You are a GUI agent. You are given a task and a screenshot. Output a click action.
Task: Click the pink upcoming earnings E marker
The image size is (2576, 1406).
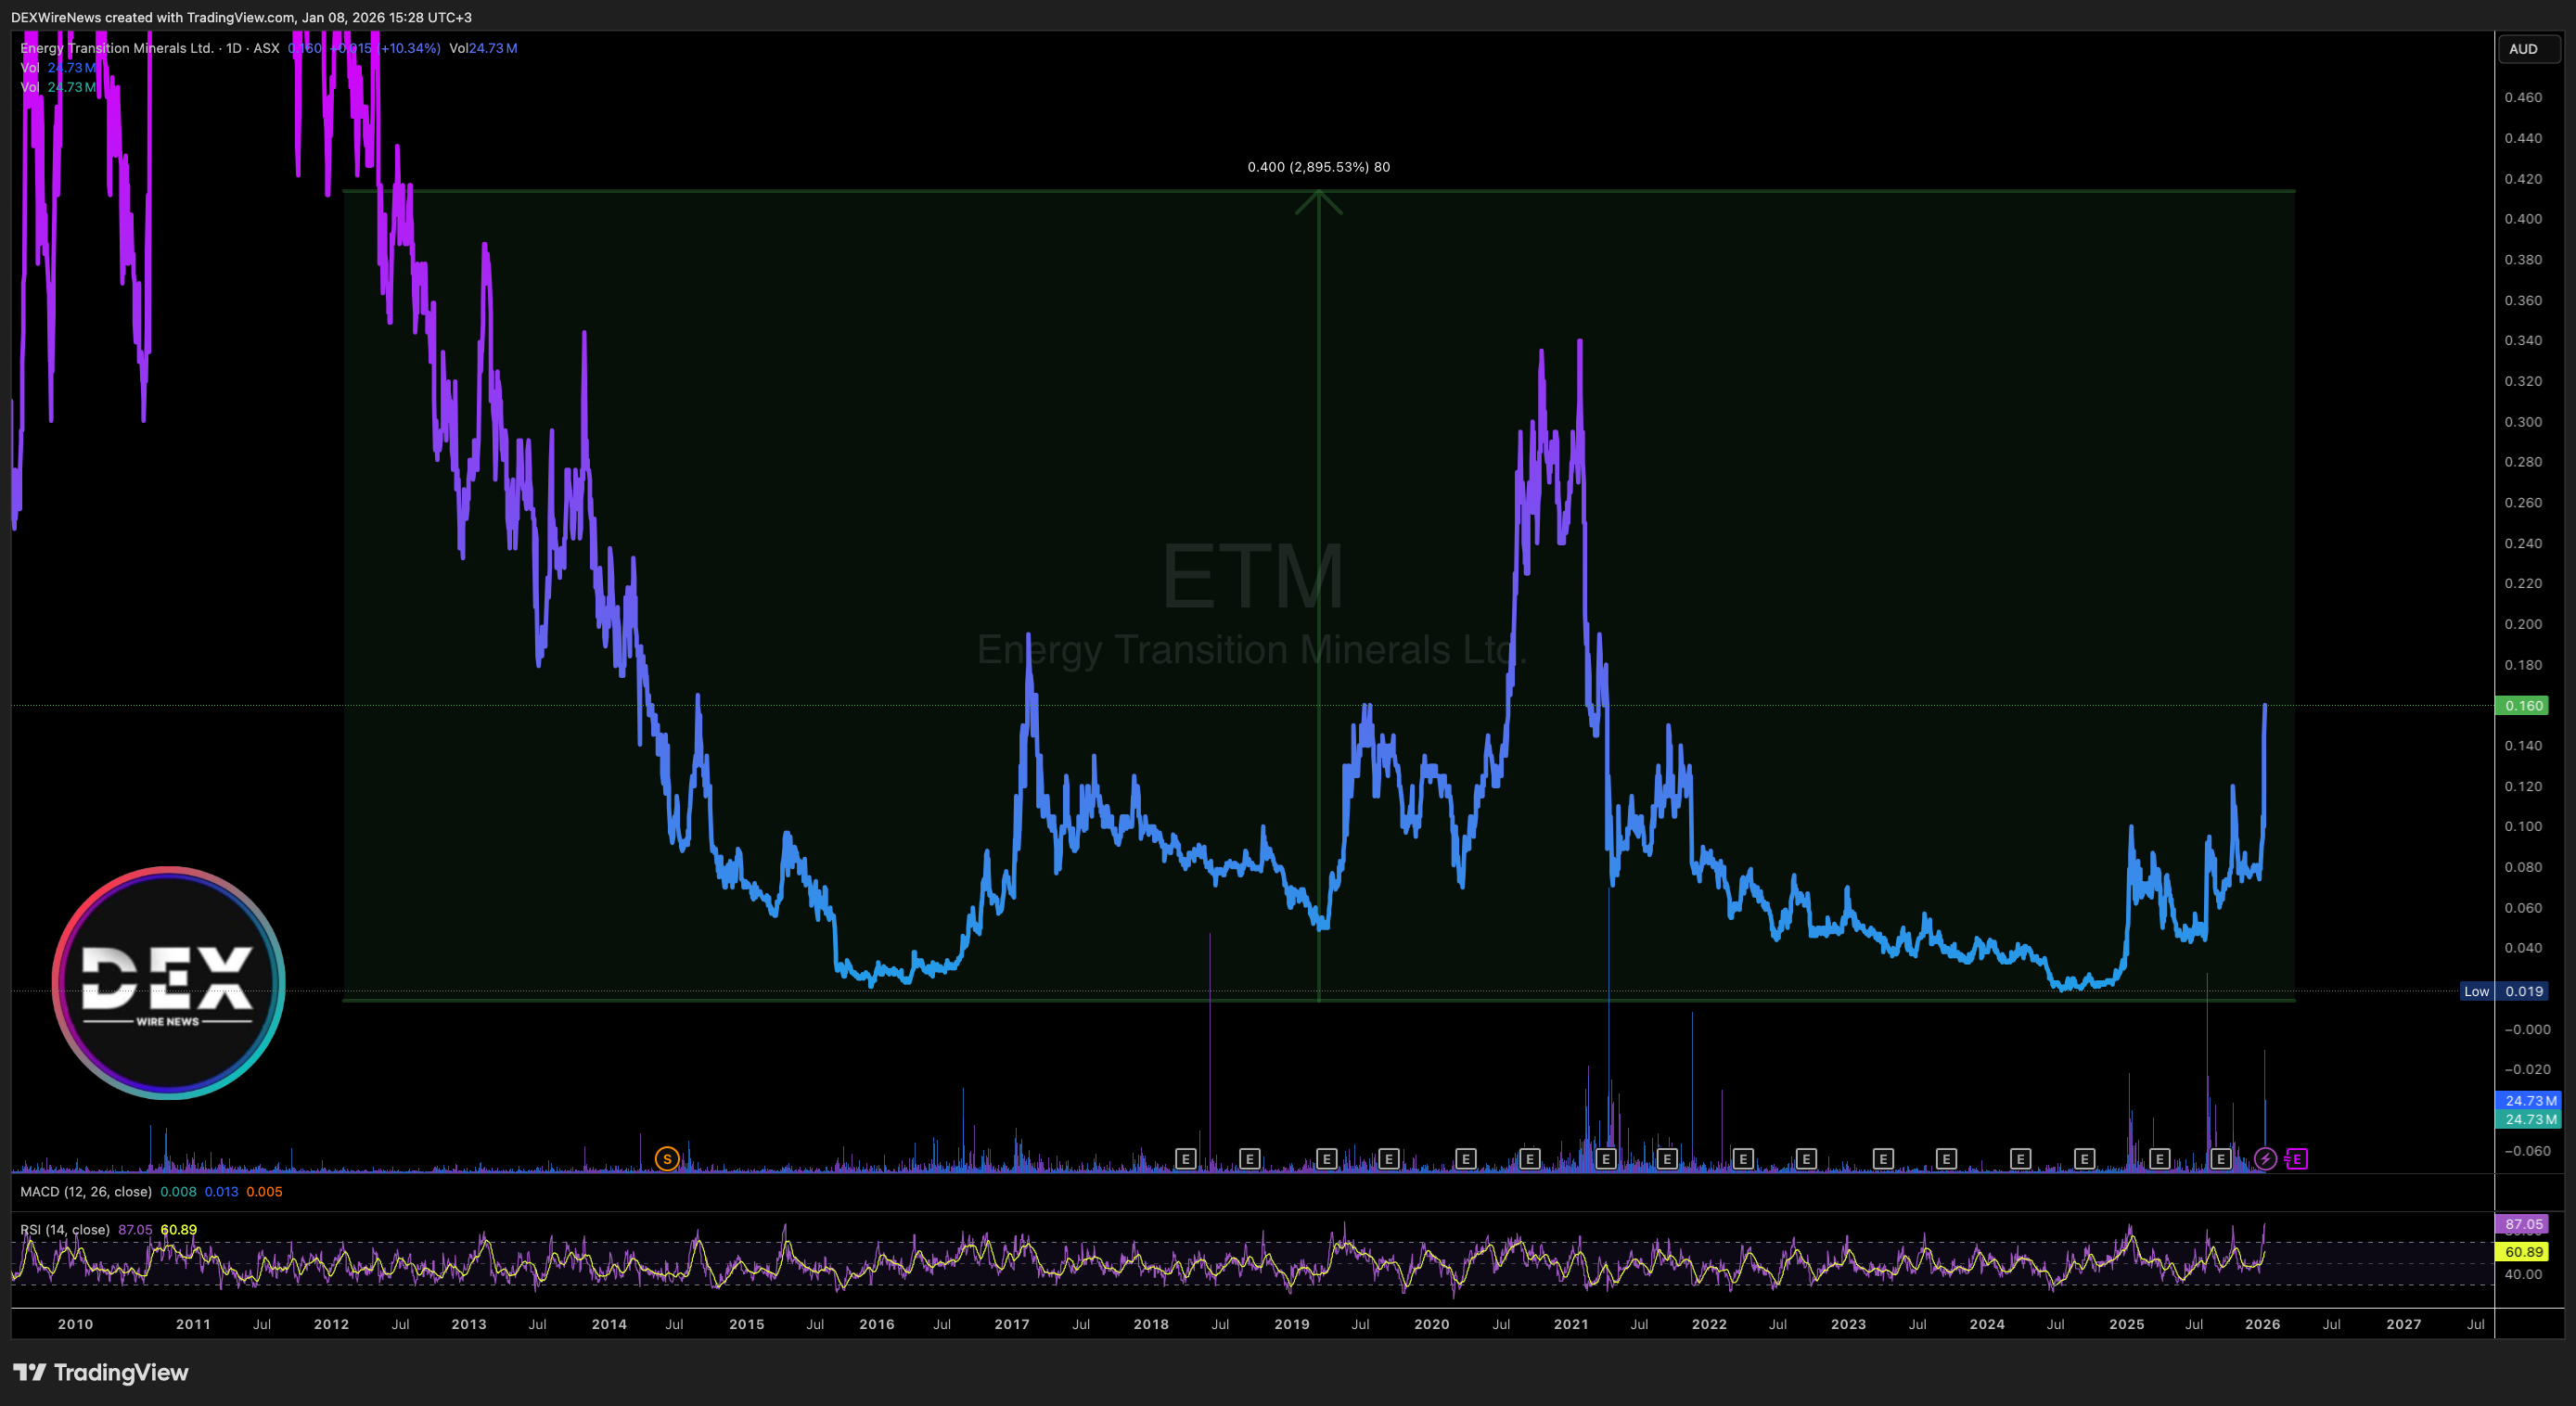pyautogui.click(x=2297, y=1159)
